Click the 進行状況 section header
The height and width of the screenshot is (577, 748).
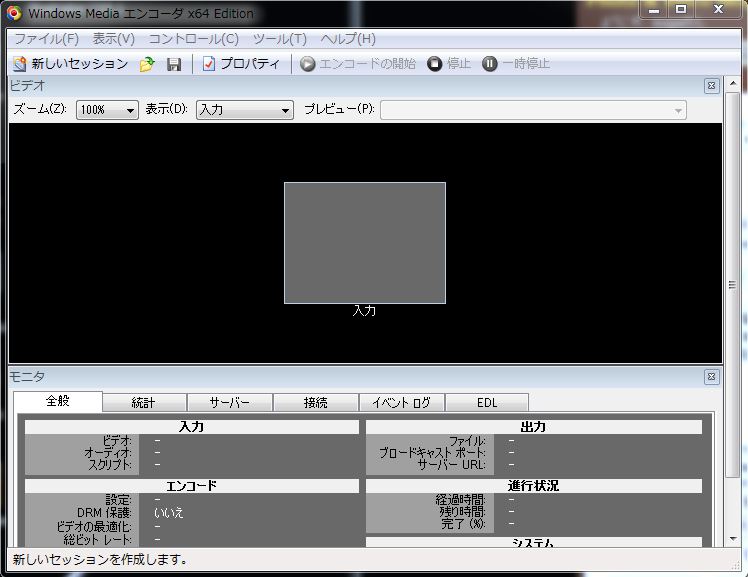click(x=533, y=486)
